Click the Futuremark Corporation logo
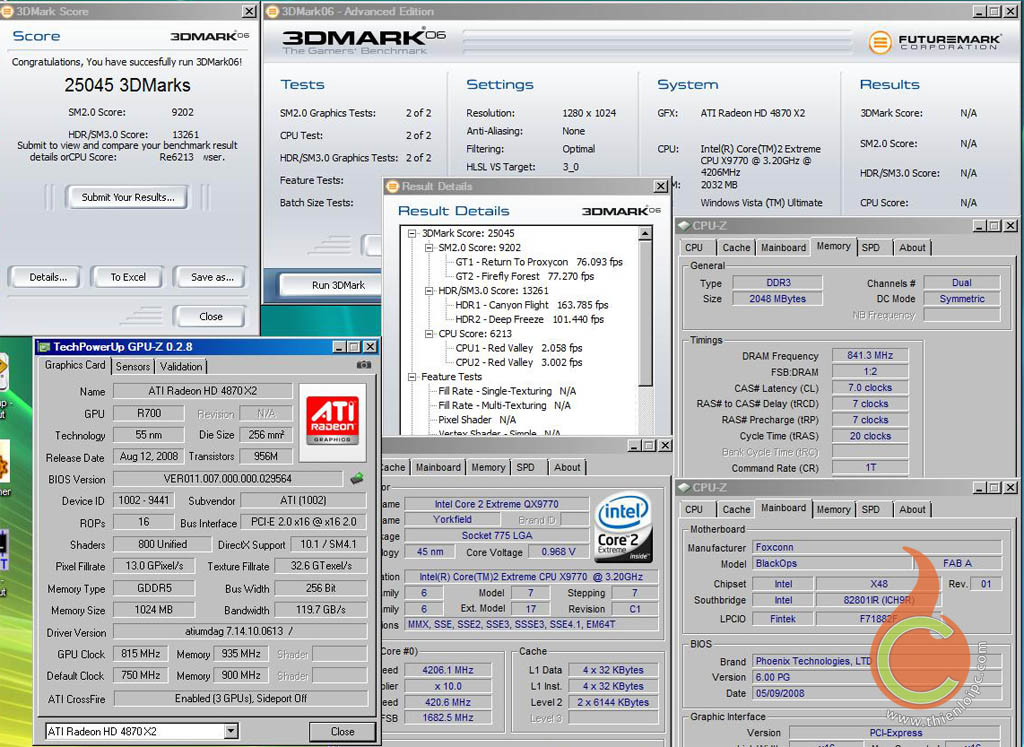 click(x=935, y=42)
